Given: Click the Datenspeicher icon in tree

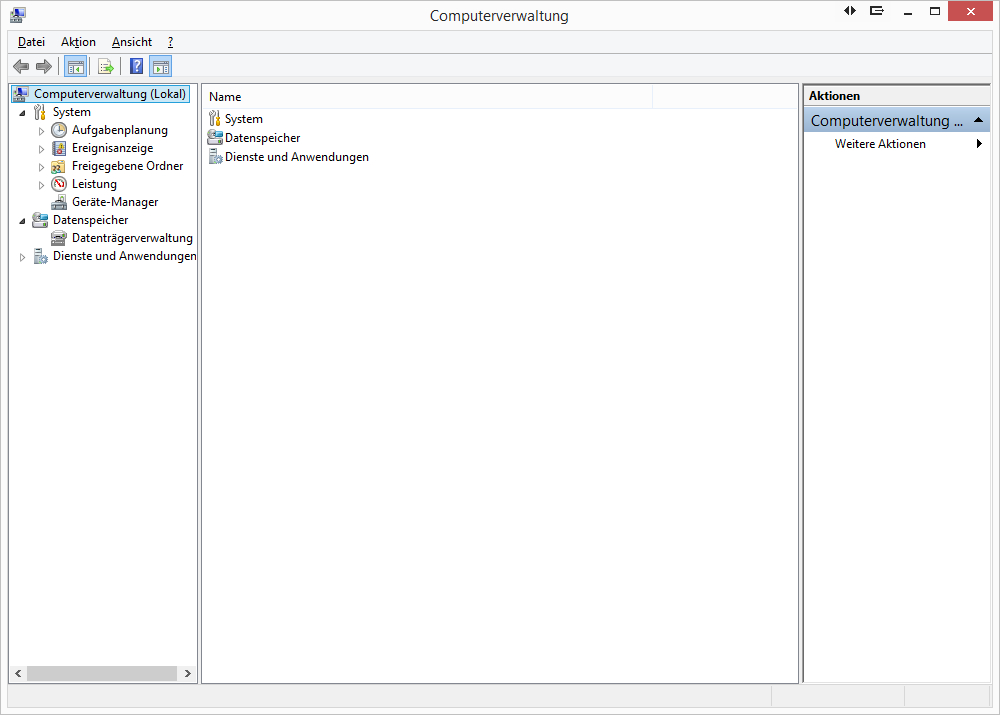Looking at the screenshot, I should click(40, 220).
